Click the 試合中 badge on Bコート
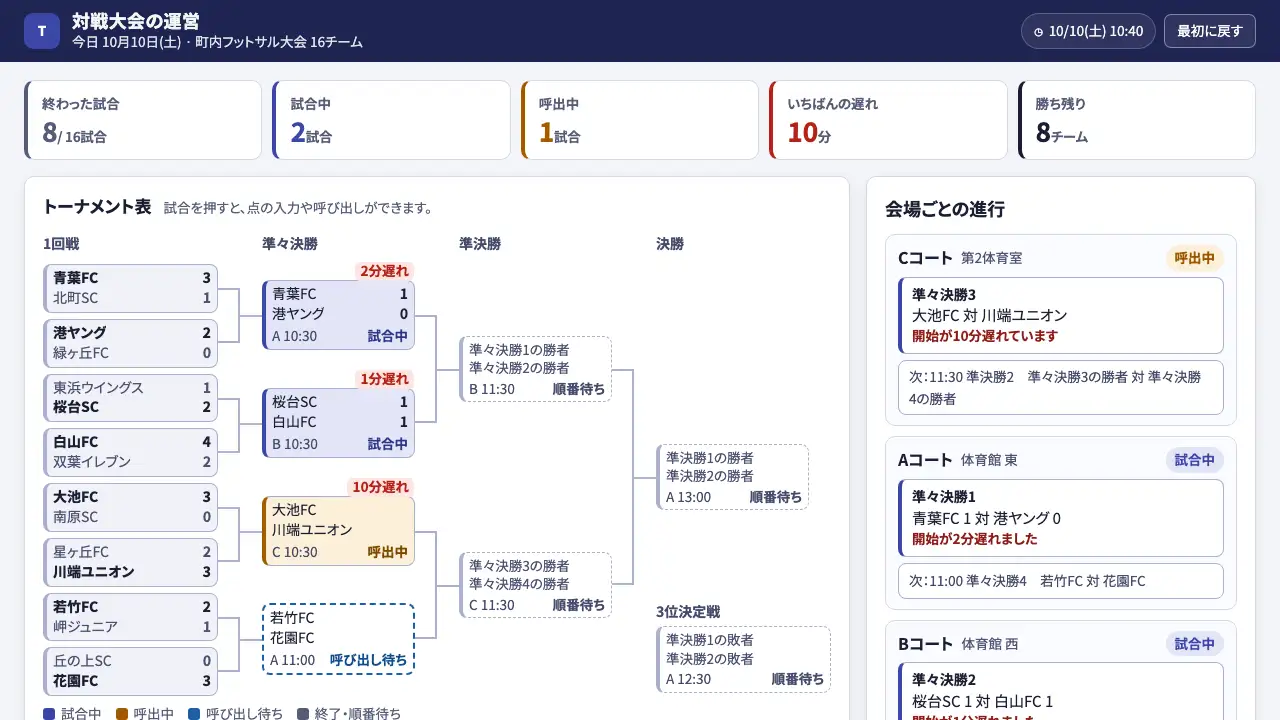 tap(1195, 644)
